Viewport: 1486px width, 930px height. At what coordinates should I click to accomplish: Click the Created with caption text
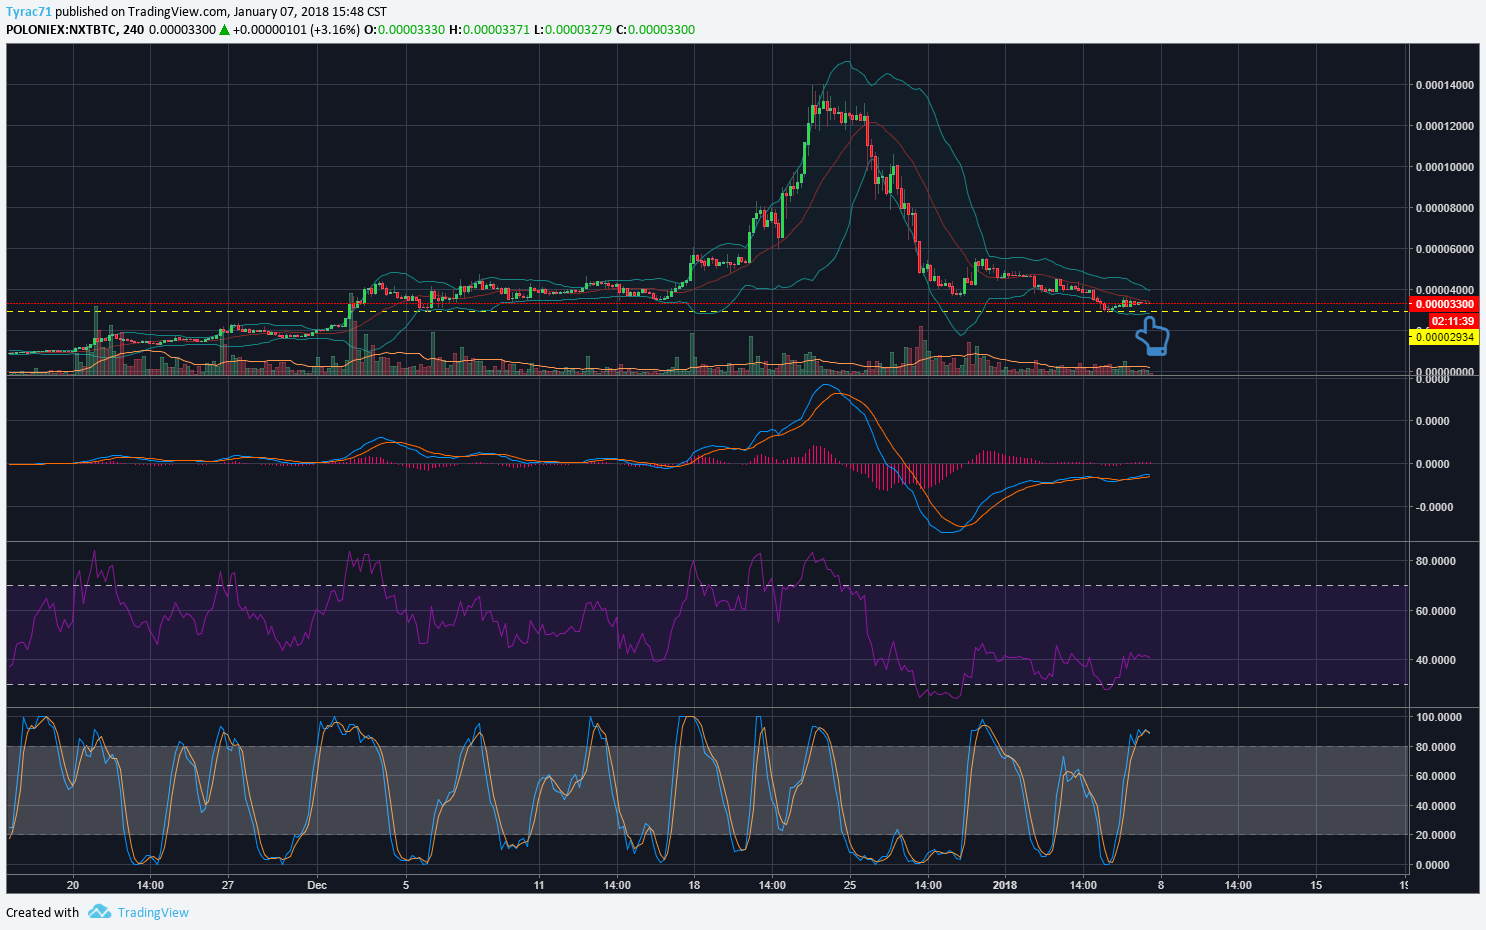tap(42, 912)
